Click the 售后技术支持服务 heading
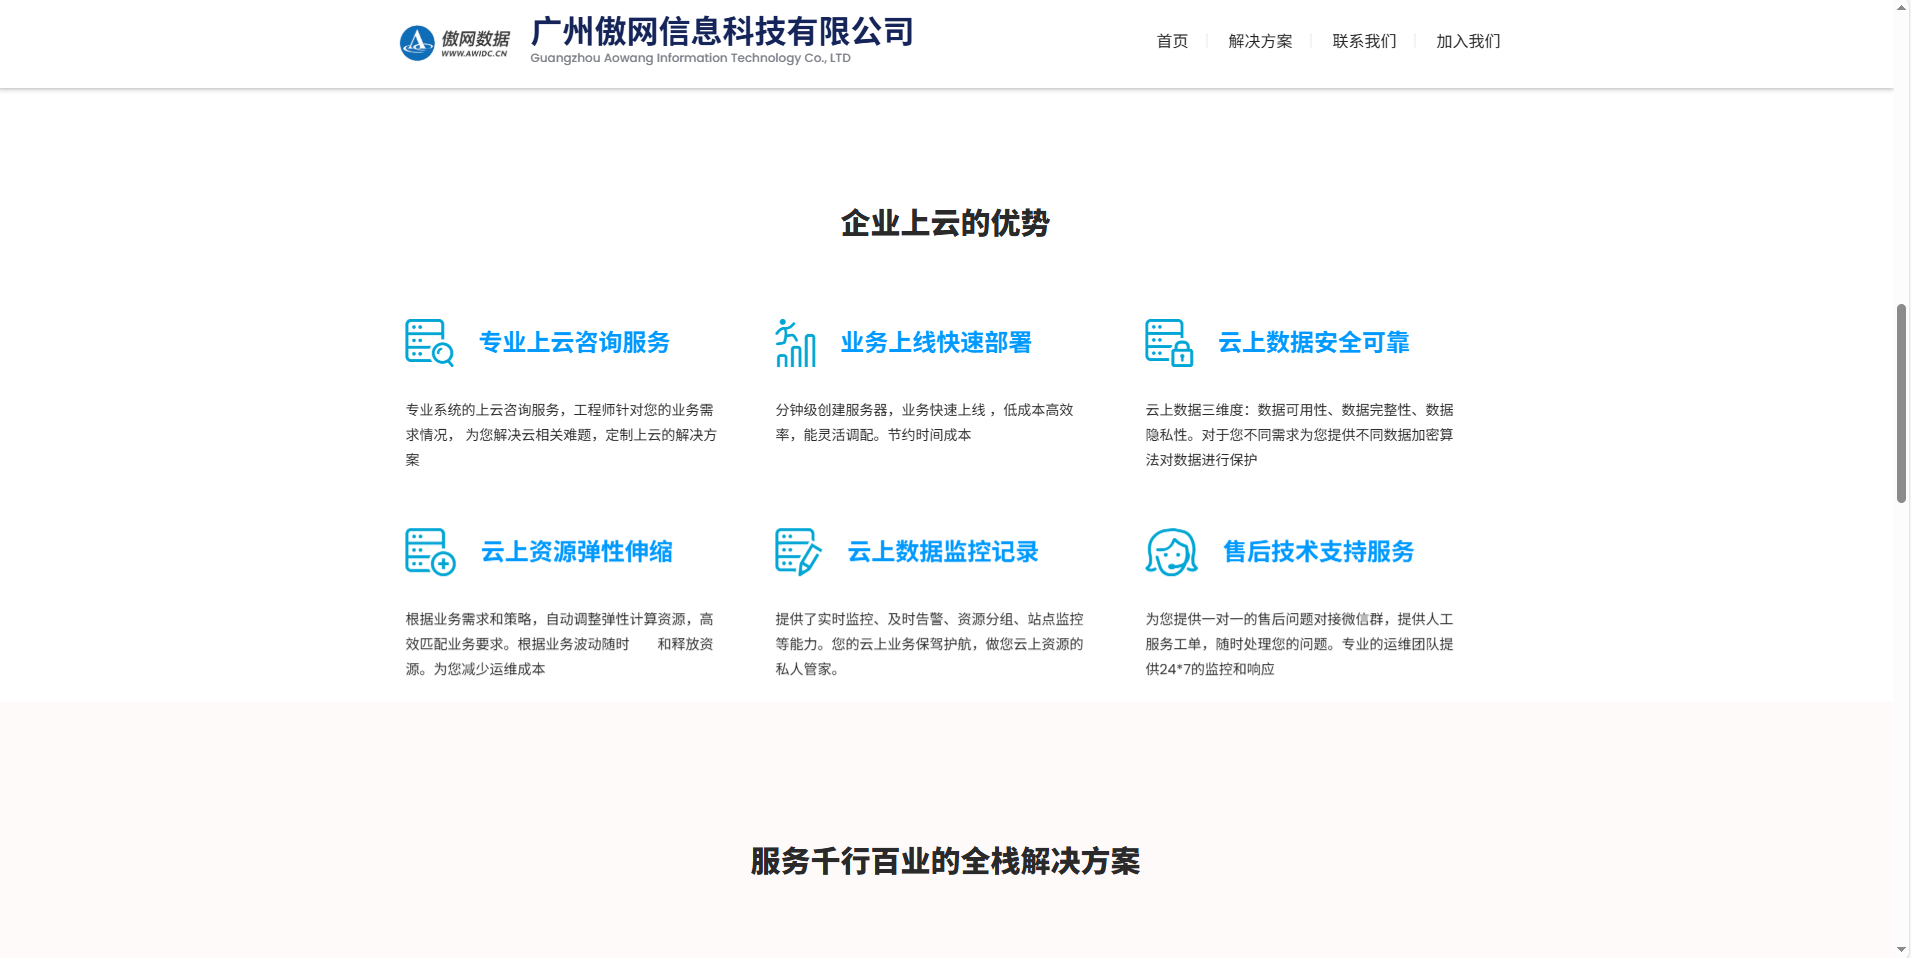Viewport: 1911px width, 958px height. tap(1318, 551)
